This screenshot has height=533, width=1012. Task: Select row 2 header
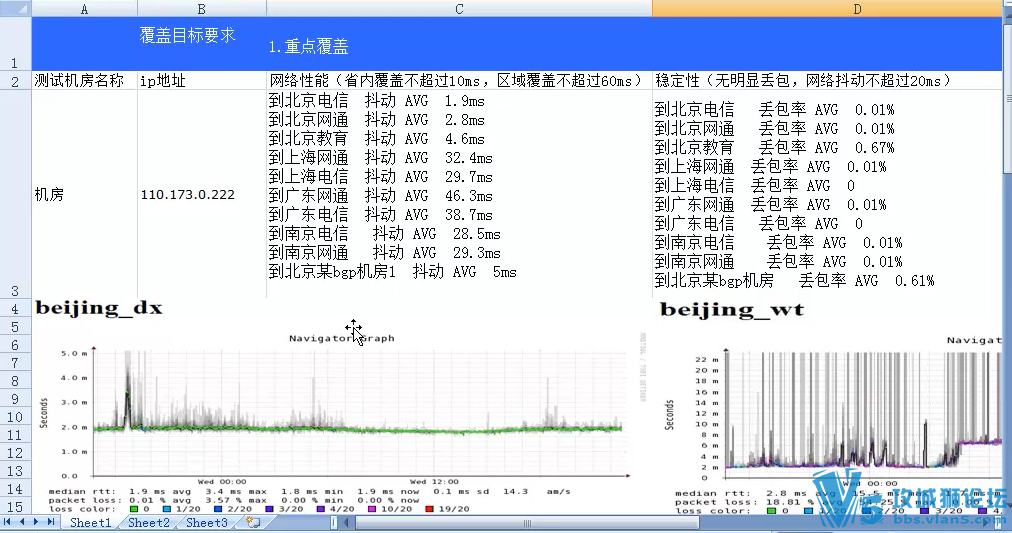15,81
